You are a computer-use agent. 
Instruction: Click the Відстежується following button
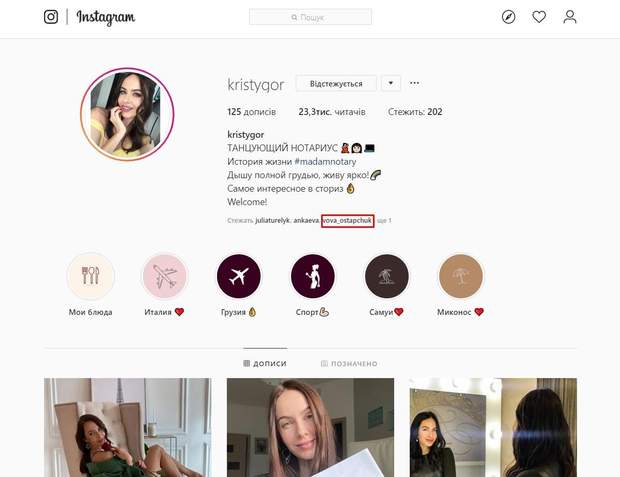tap(336, 83)
